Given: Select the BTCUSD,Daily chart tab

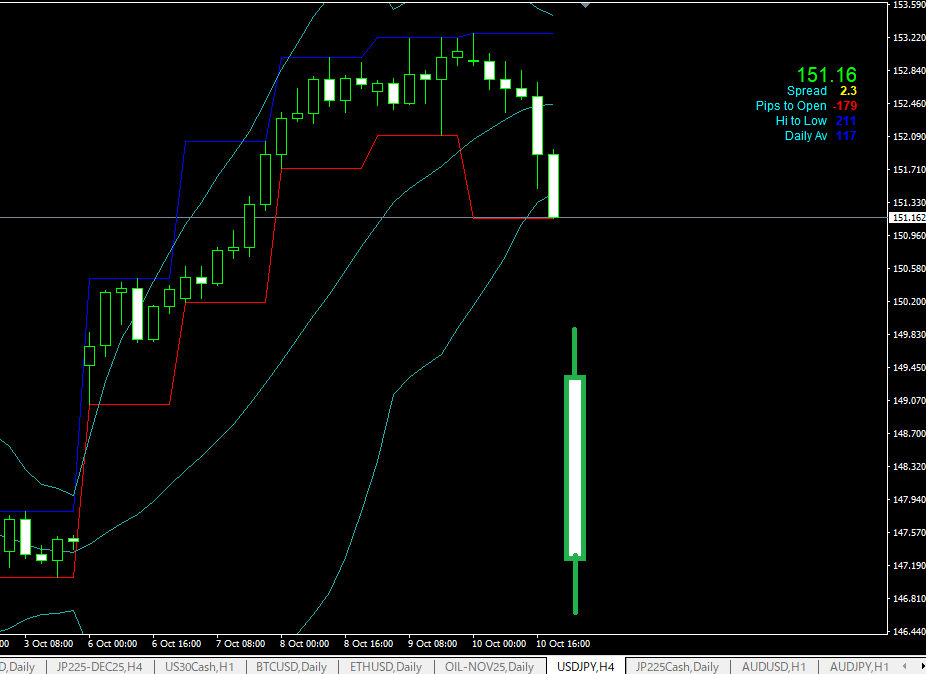Looking at the screenshot, I should point(291,667).
